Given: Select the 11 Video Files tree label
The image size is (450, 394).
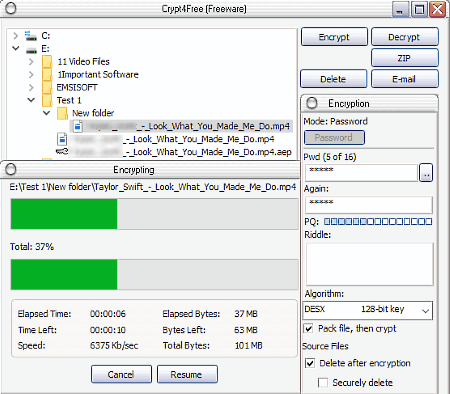Looking at the screenshot, I should coord(83,62).
